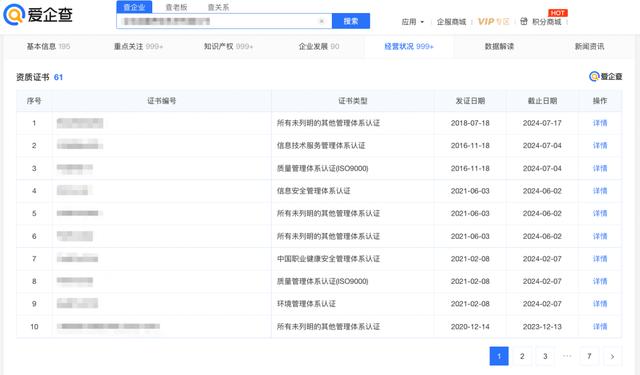
Task: Click the 证书类型 column header
Action: [353, 101]
